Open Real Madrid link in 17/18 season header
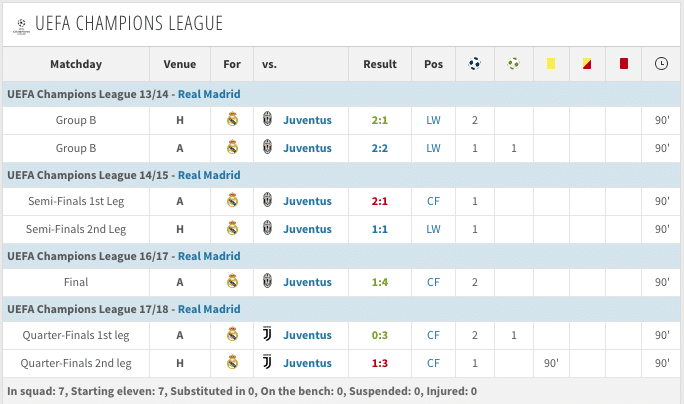Screen dimensions: 684x404 pos(209,309)
